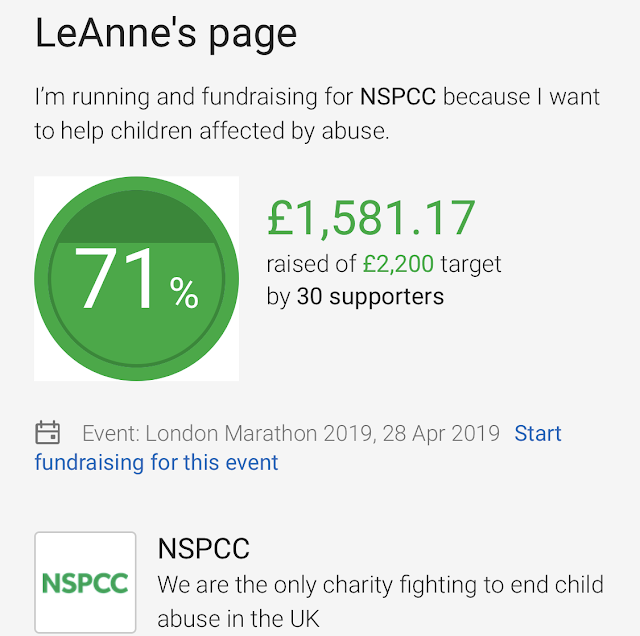Screen dimensions: 640x636
Task: Click the 30 supporters count
Action: (x=370, y=296)
